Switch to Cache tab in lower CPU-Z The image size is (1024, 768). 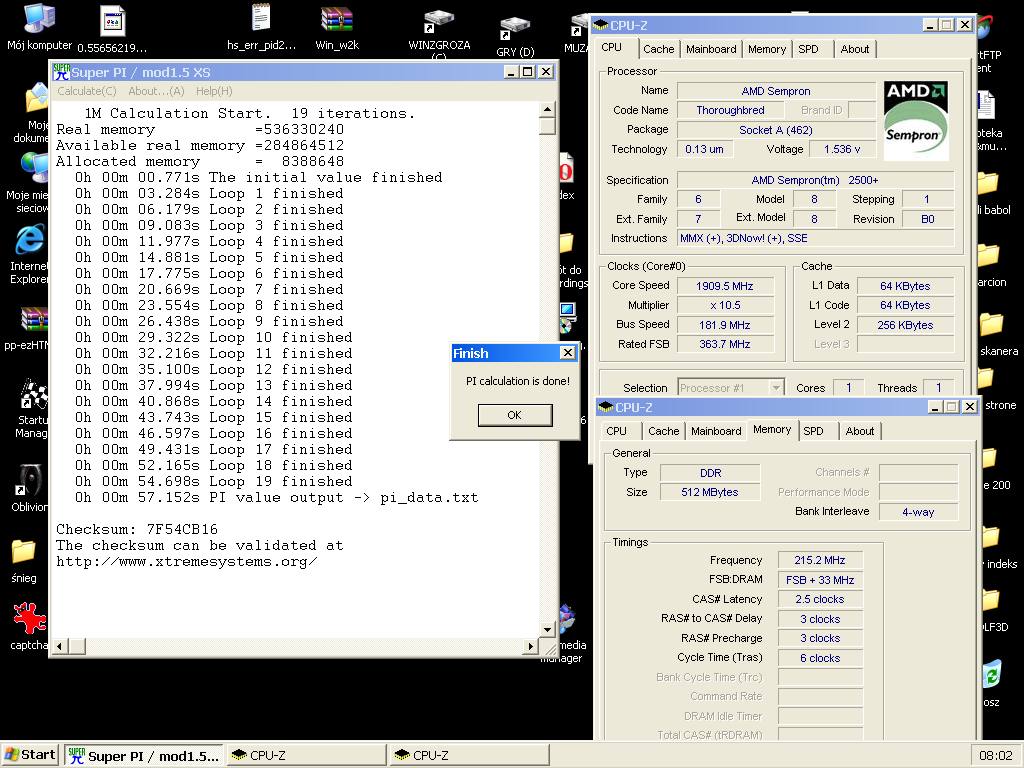click(664, 431)
